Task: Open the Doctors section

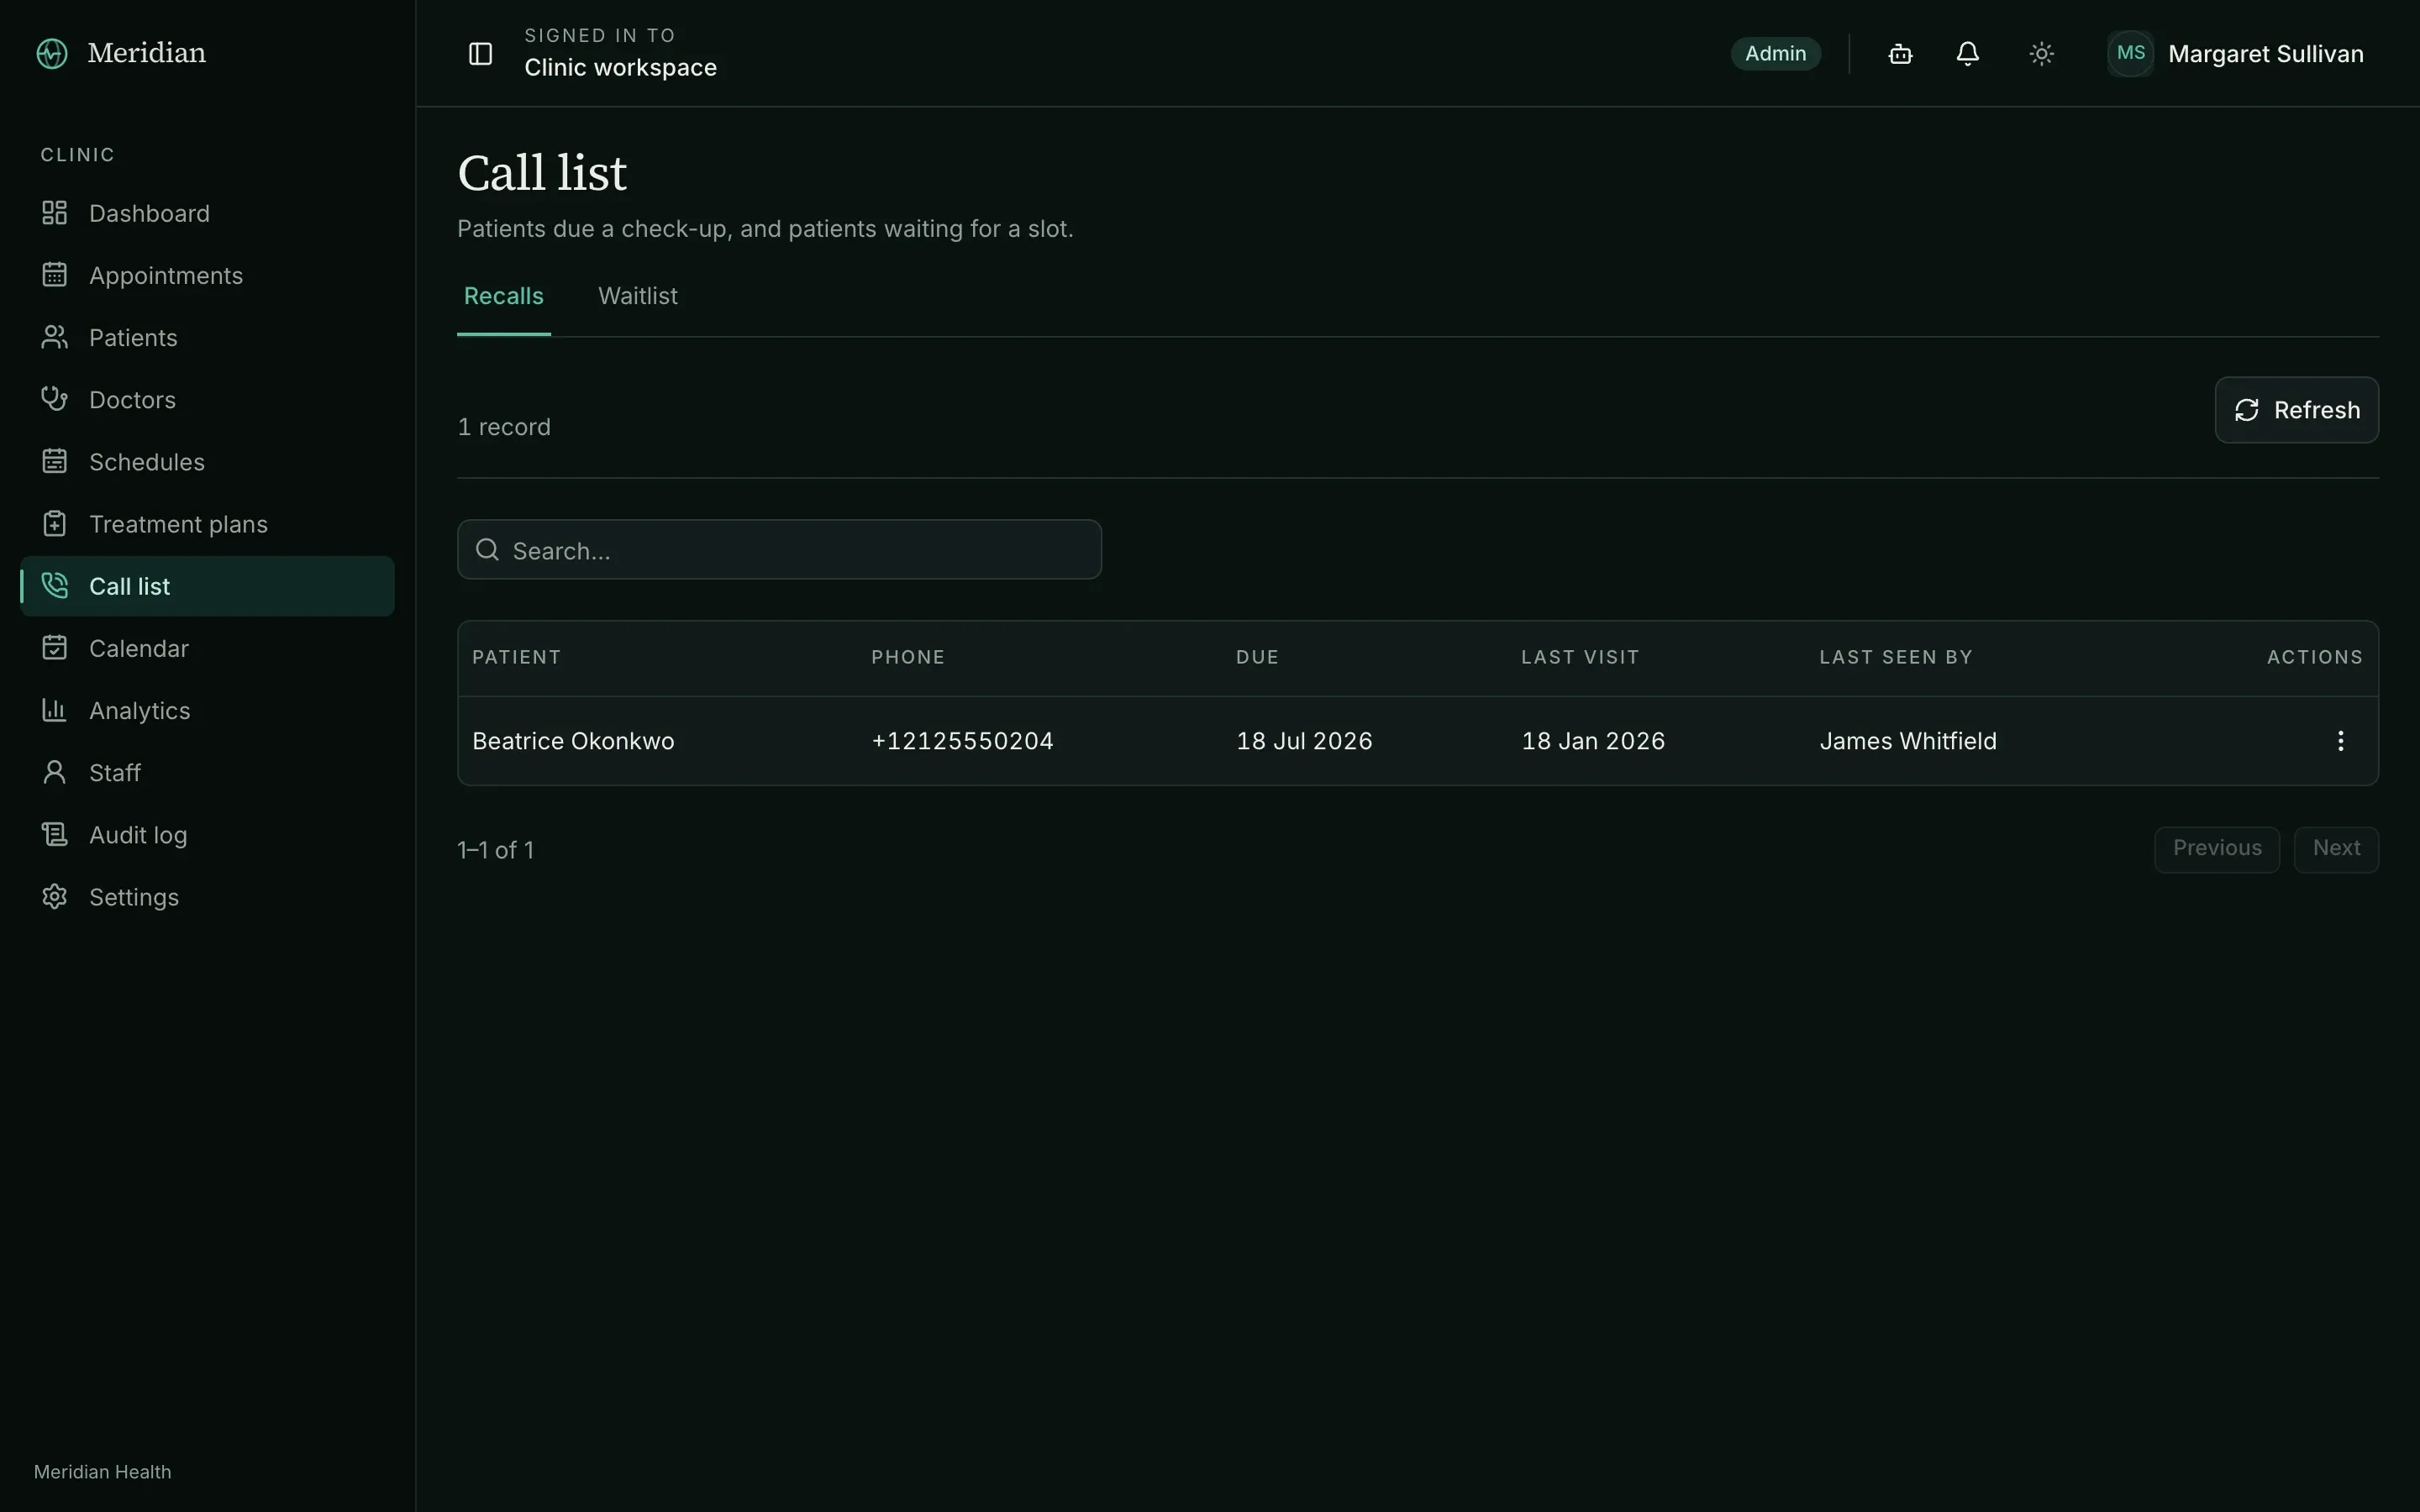Action: (x=207, y=399)
